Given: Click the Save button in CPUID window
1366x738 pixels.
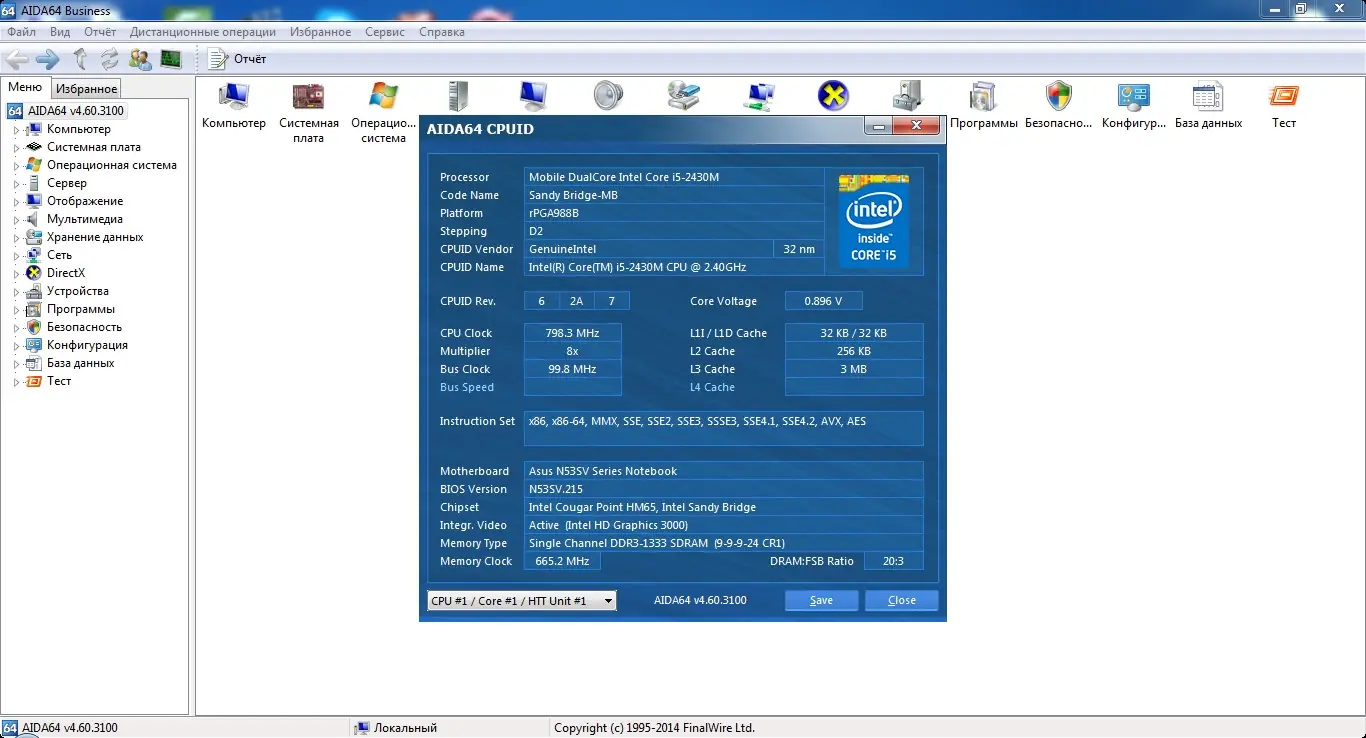Looking at the screenshot, I should (820, 600).
